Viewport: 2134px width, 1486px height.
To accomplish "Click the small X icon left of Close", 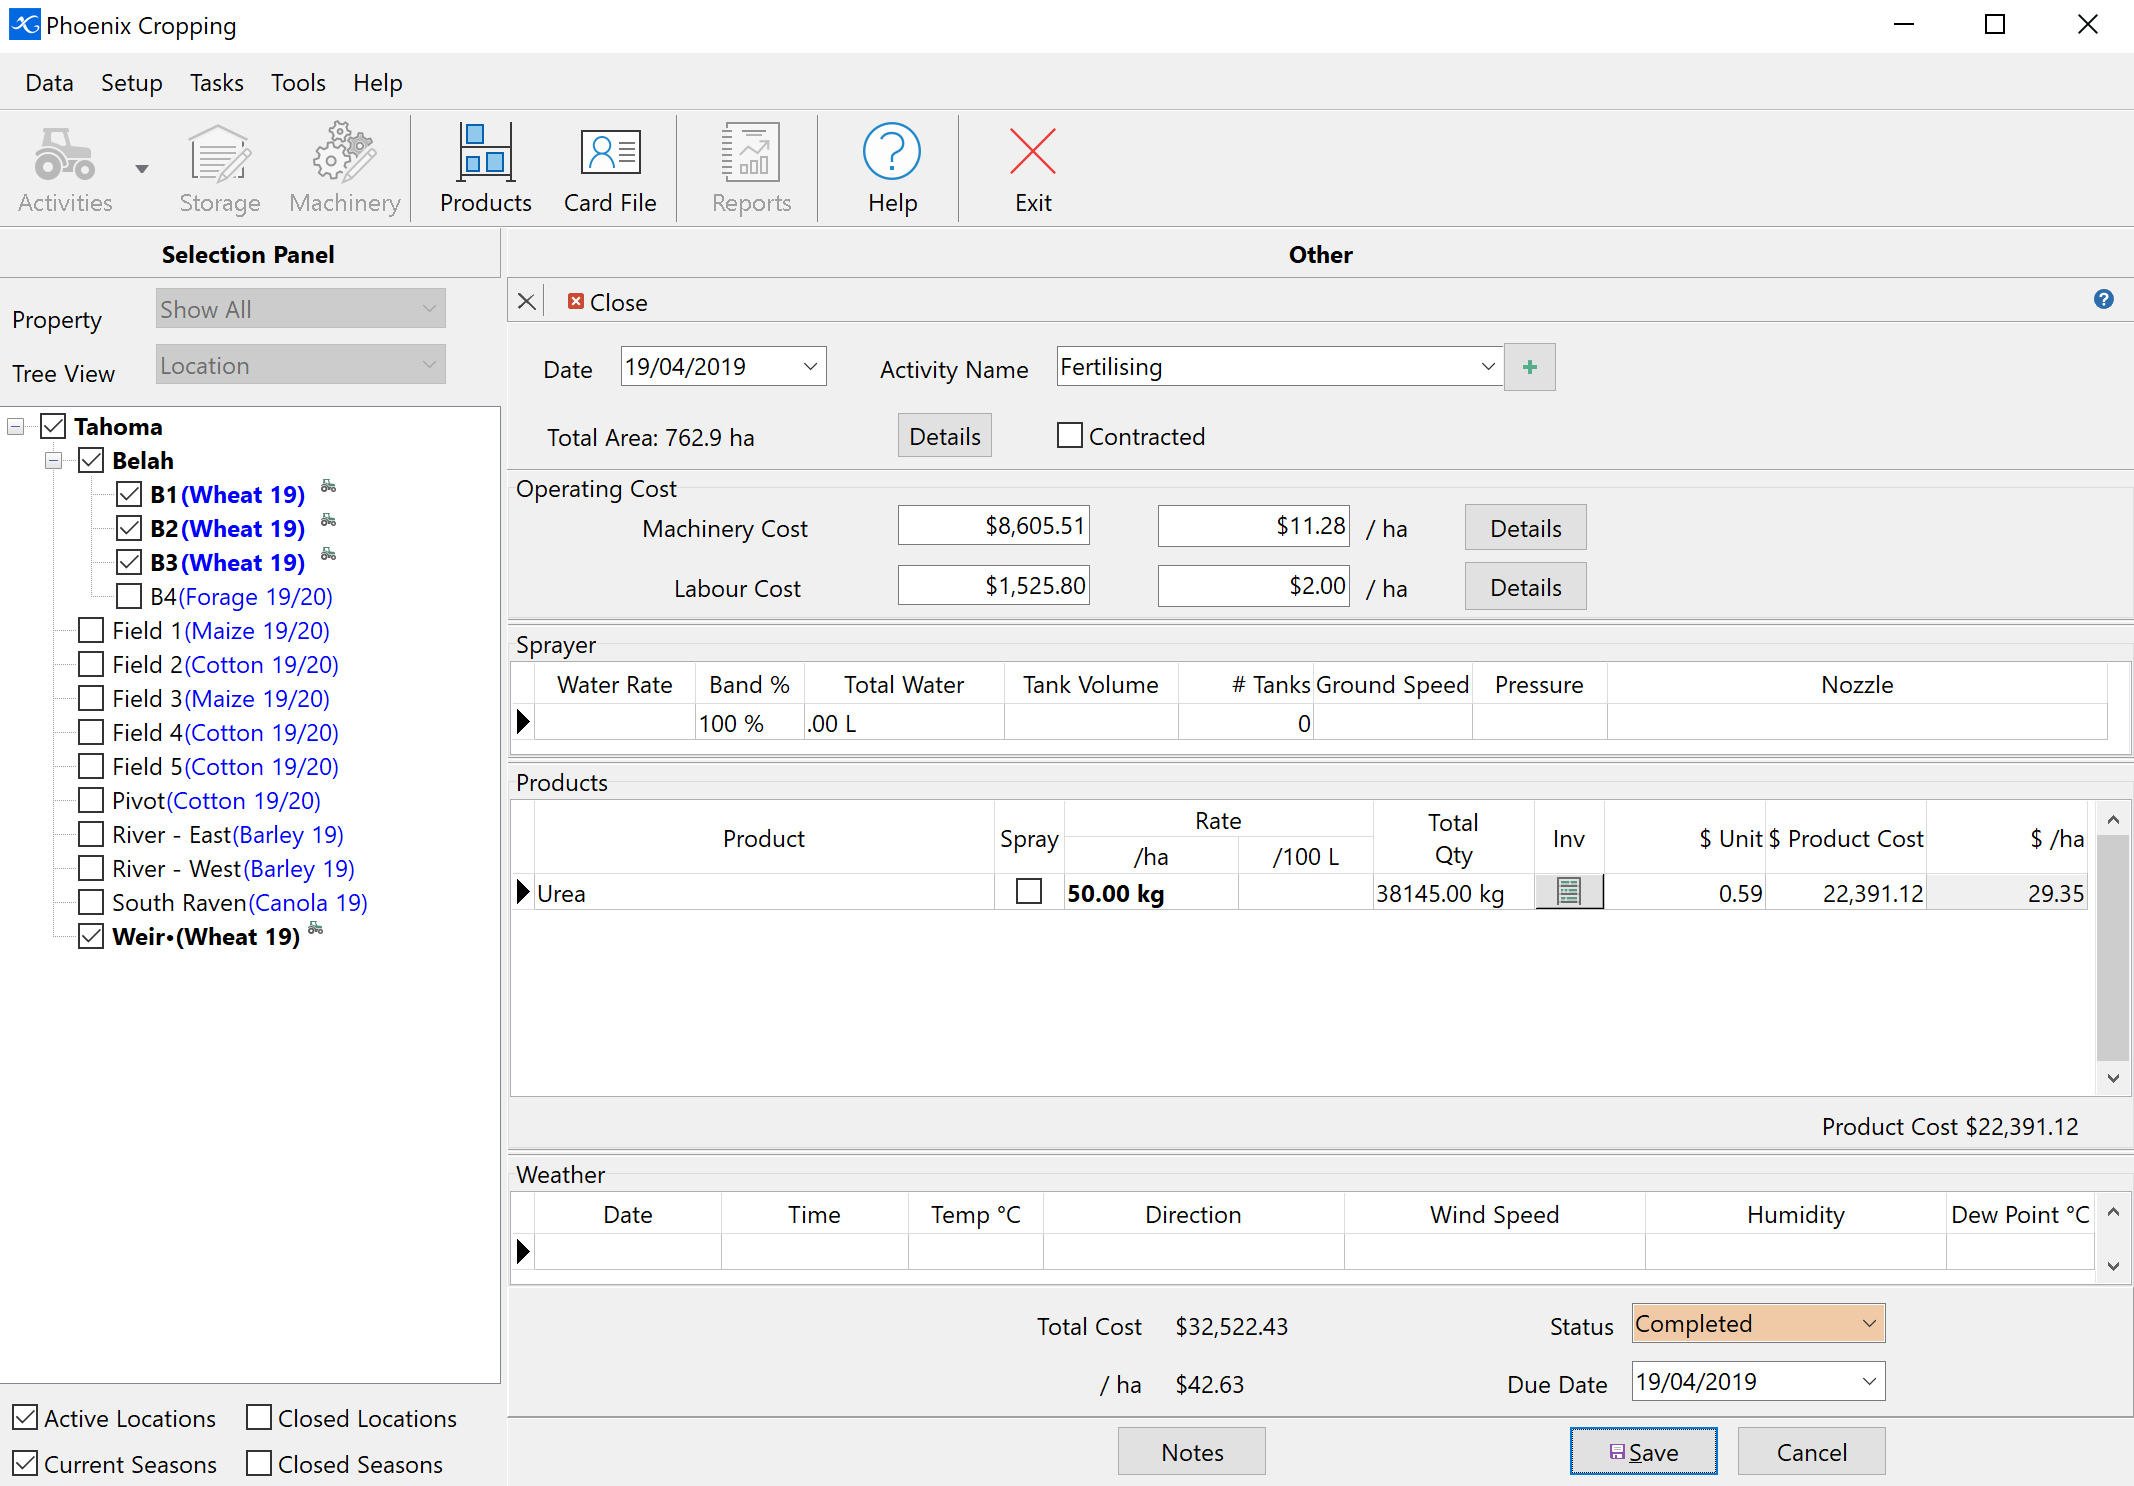I will point(527,301).
